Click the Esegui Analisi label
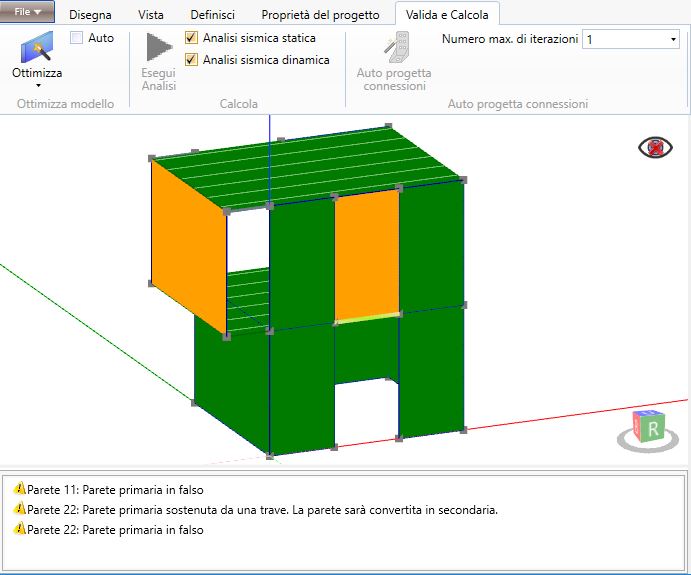The width and height of the screenshot is (691, 575). click(x=159, y=79)
